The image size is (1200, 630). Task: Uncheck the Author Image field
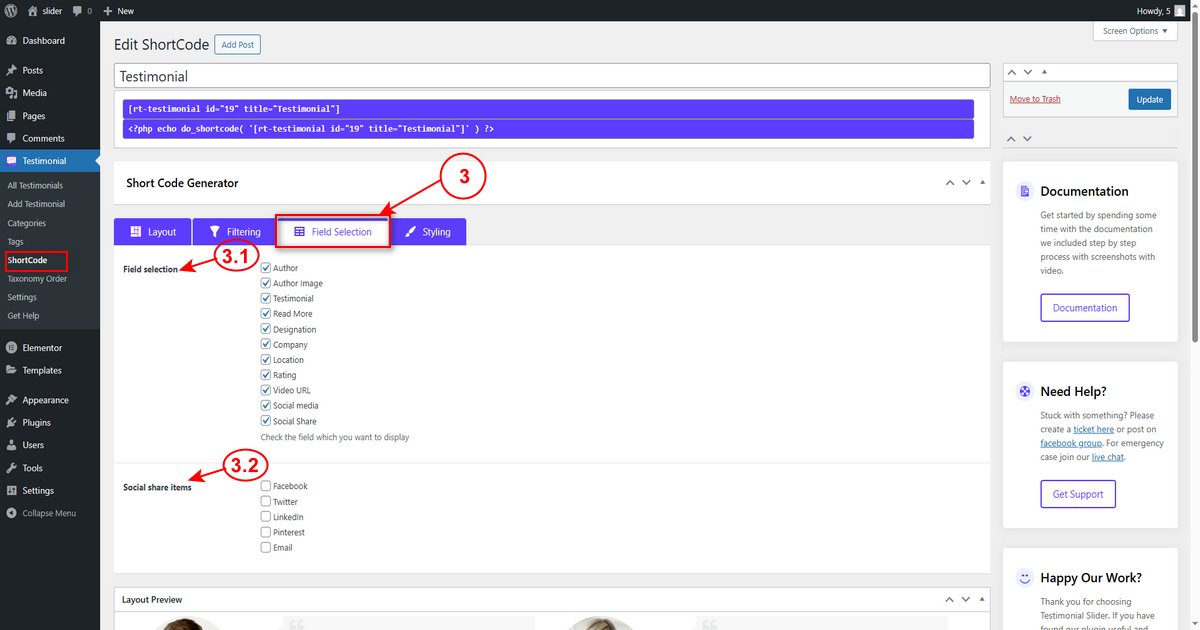[x=266, y=283]
